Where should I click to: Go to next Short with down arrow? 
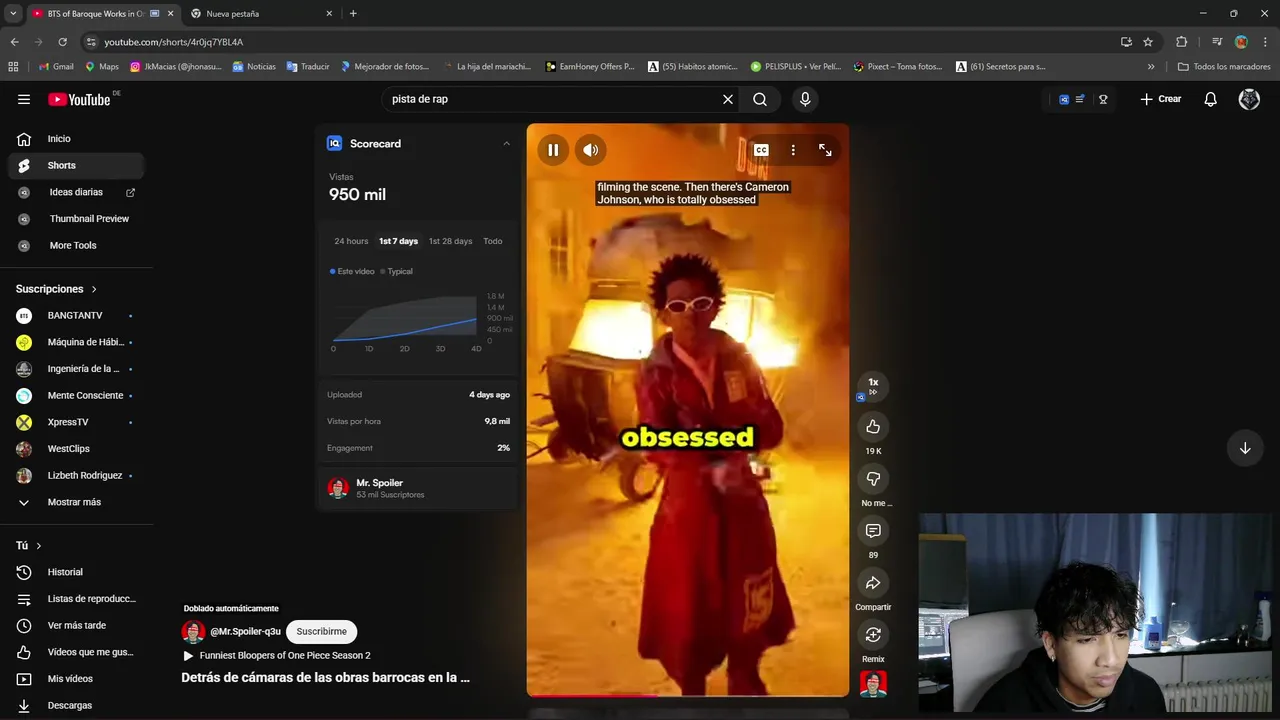point(1245,448)
